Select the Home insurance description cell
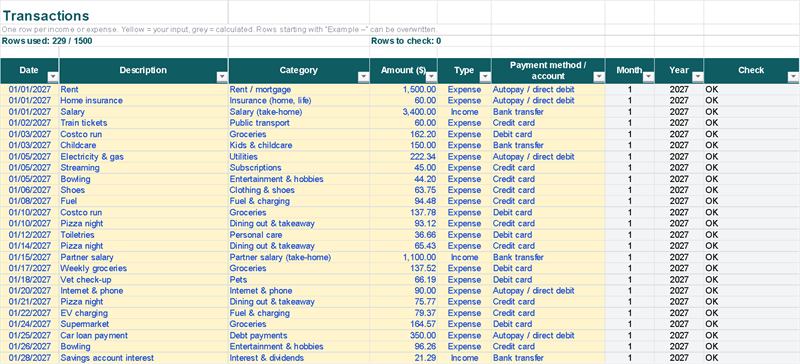This screenshot has width=800, height=364. pyautogui.click(x=144, y=101)
